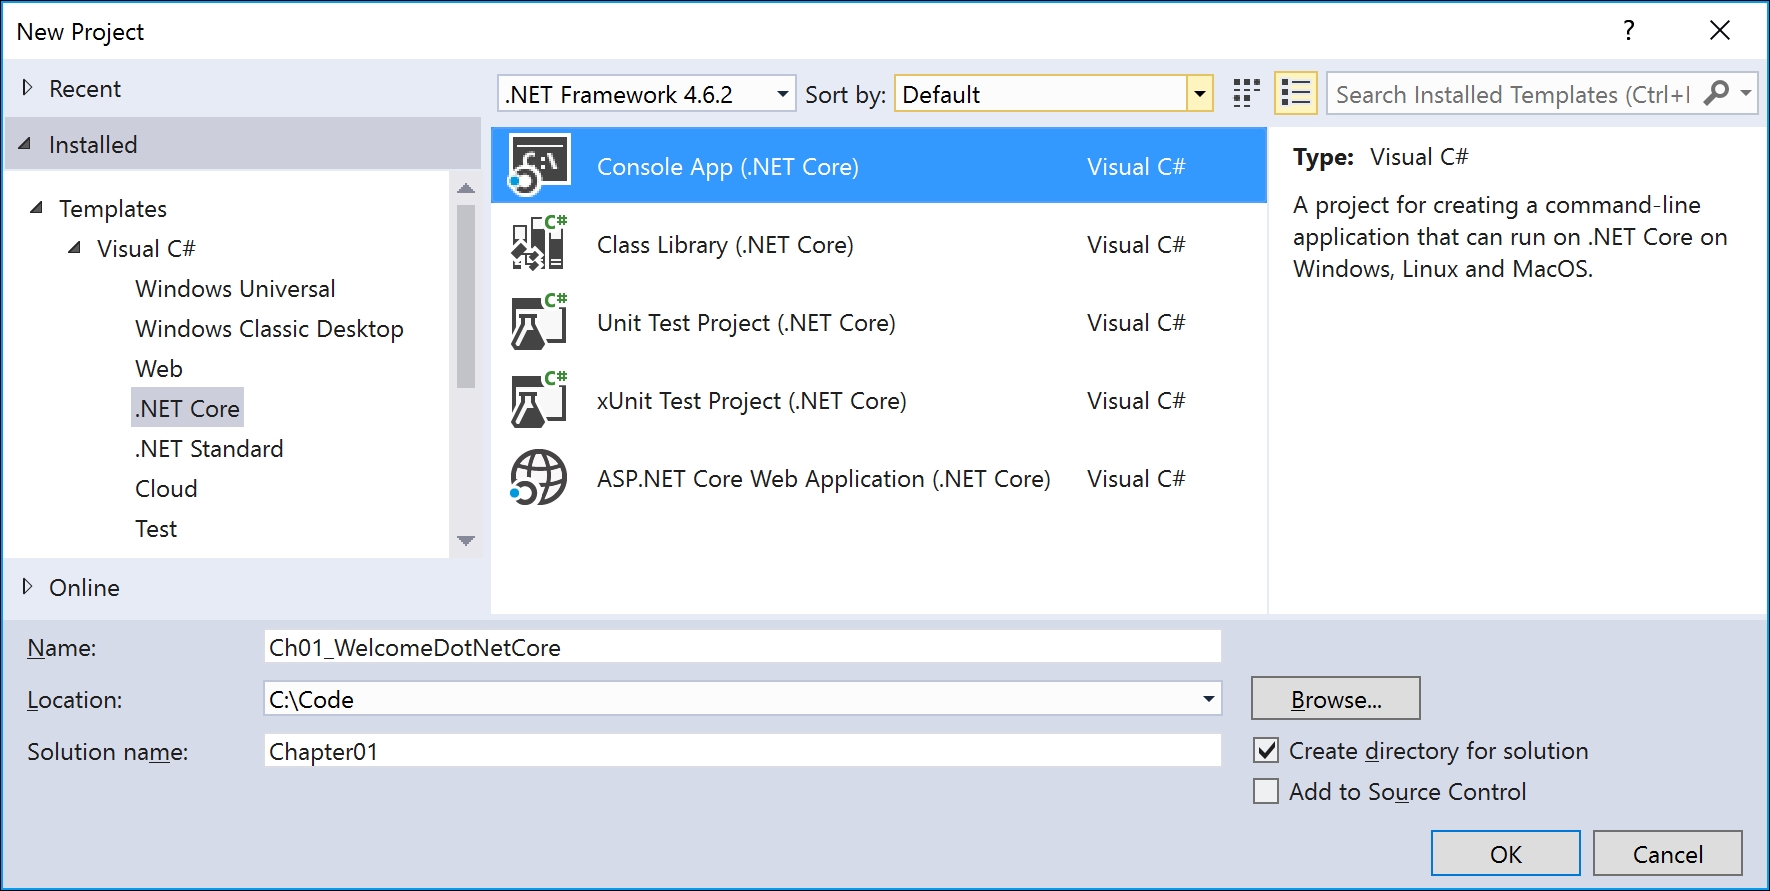
Task: Select the .NET Standard category
Action: (209, 448)
